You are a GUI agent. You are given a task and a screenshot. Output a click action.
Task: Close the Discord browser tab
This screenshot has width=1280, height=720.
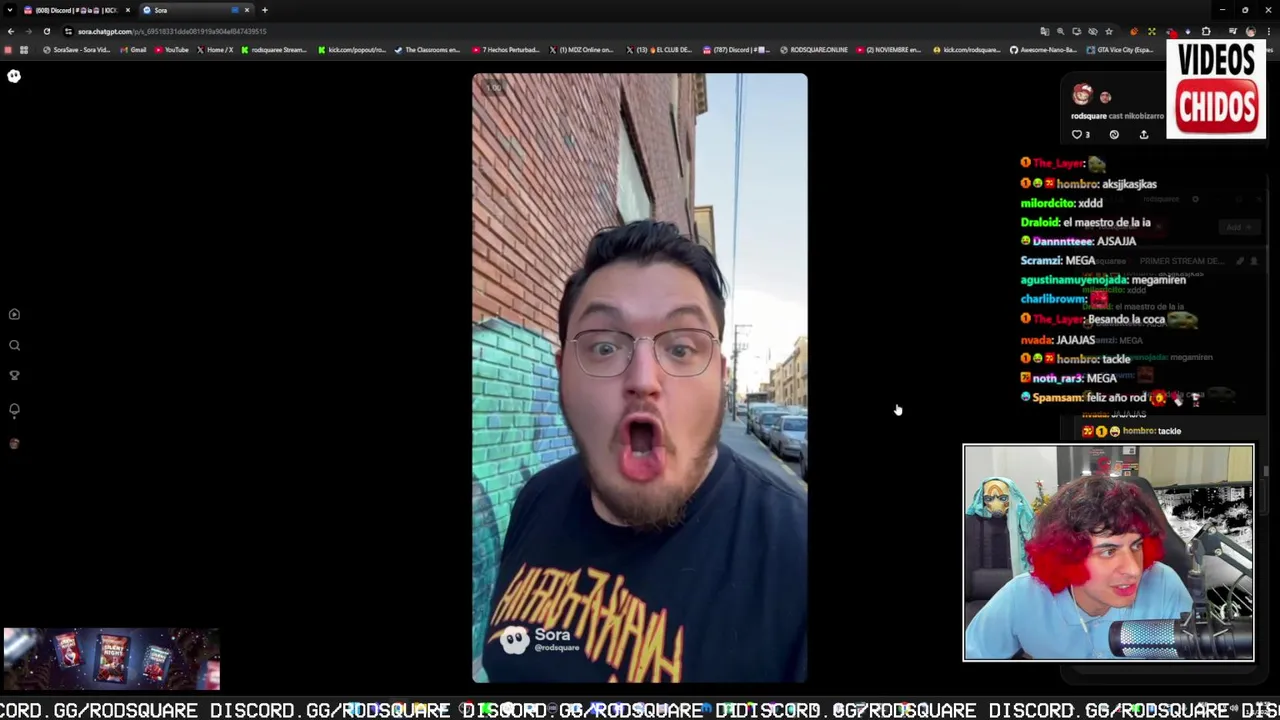(x=127, y=10)
